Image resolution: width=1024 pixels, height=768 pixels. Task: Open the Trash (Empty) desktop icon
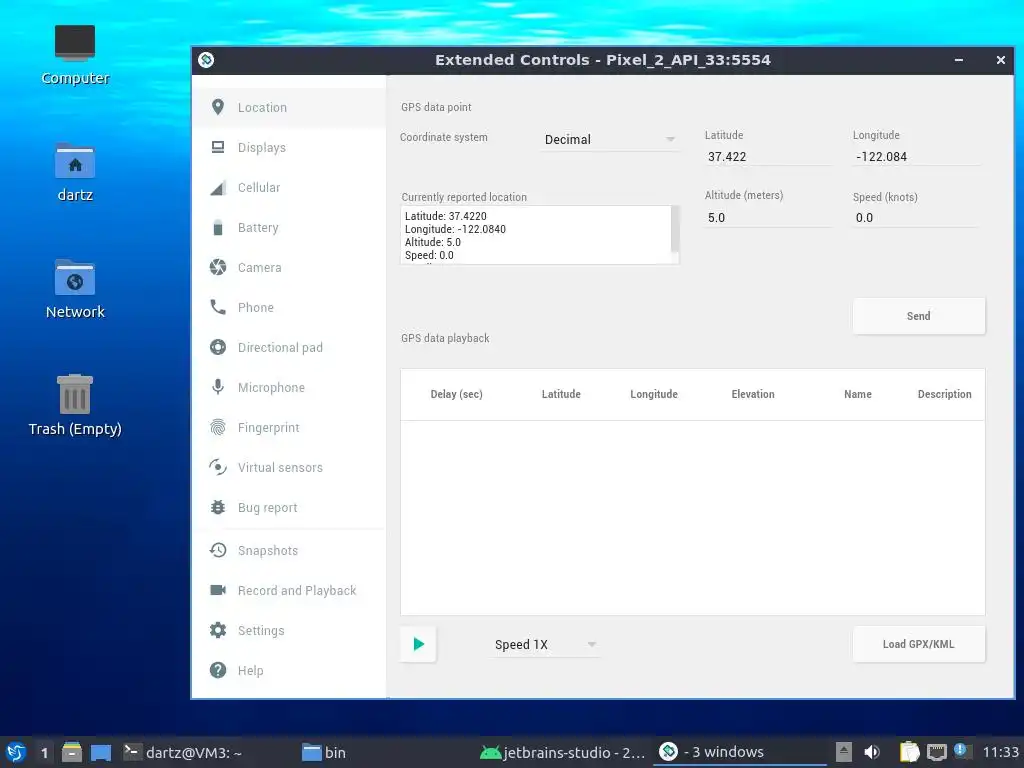75,405
